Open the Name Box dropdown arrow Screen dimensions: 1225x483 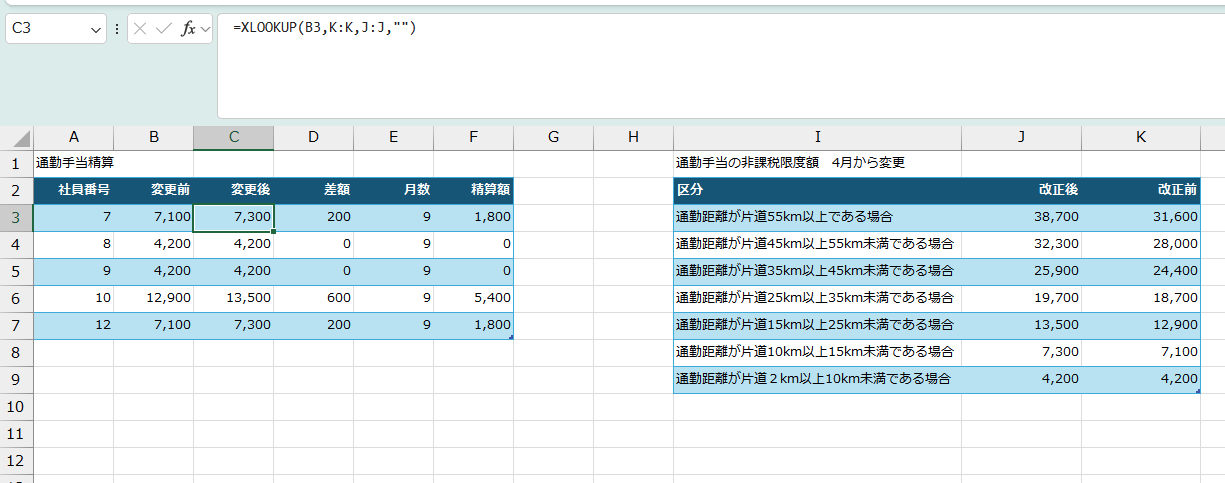tap(97, 30)
